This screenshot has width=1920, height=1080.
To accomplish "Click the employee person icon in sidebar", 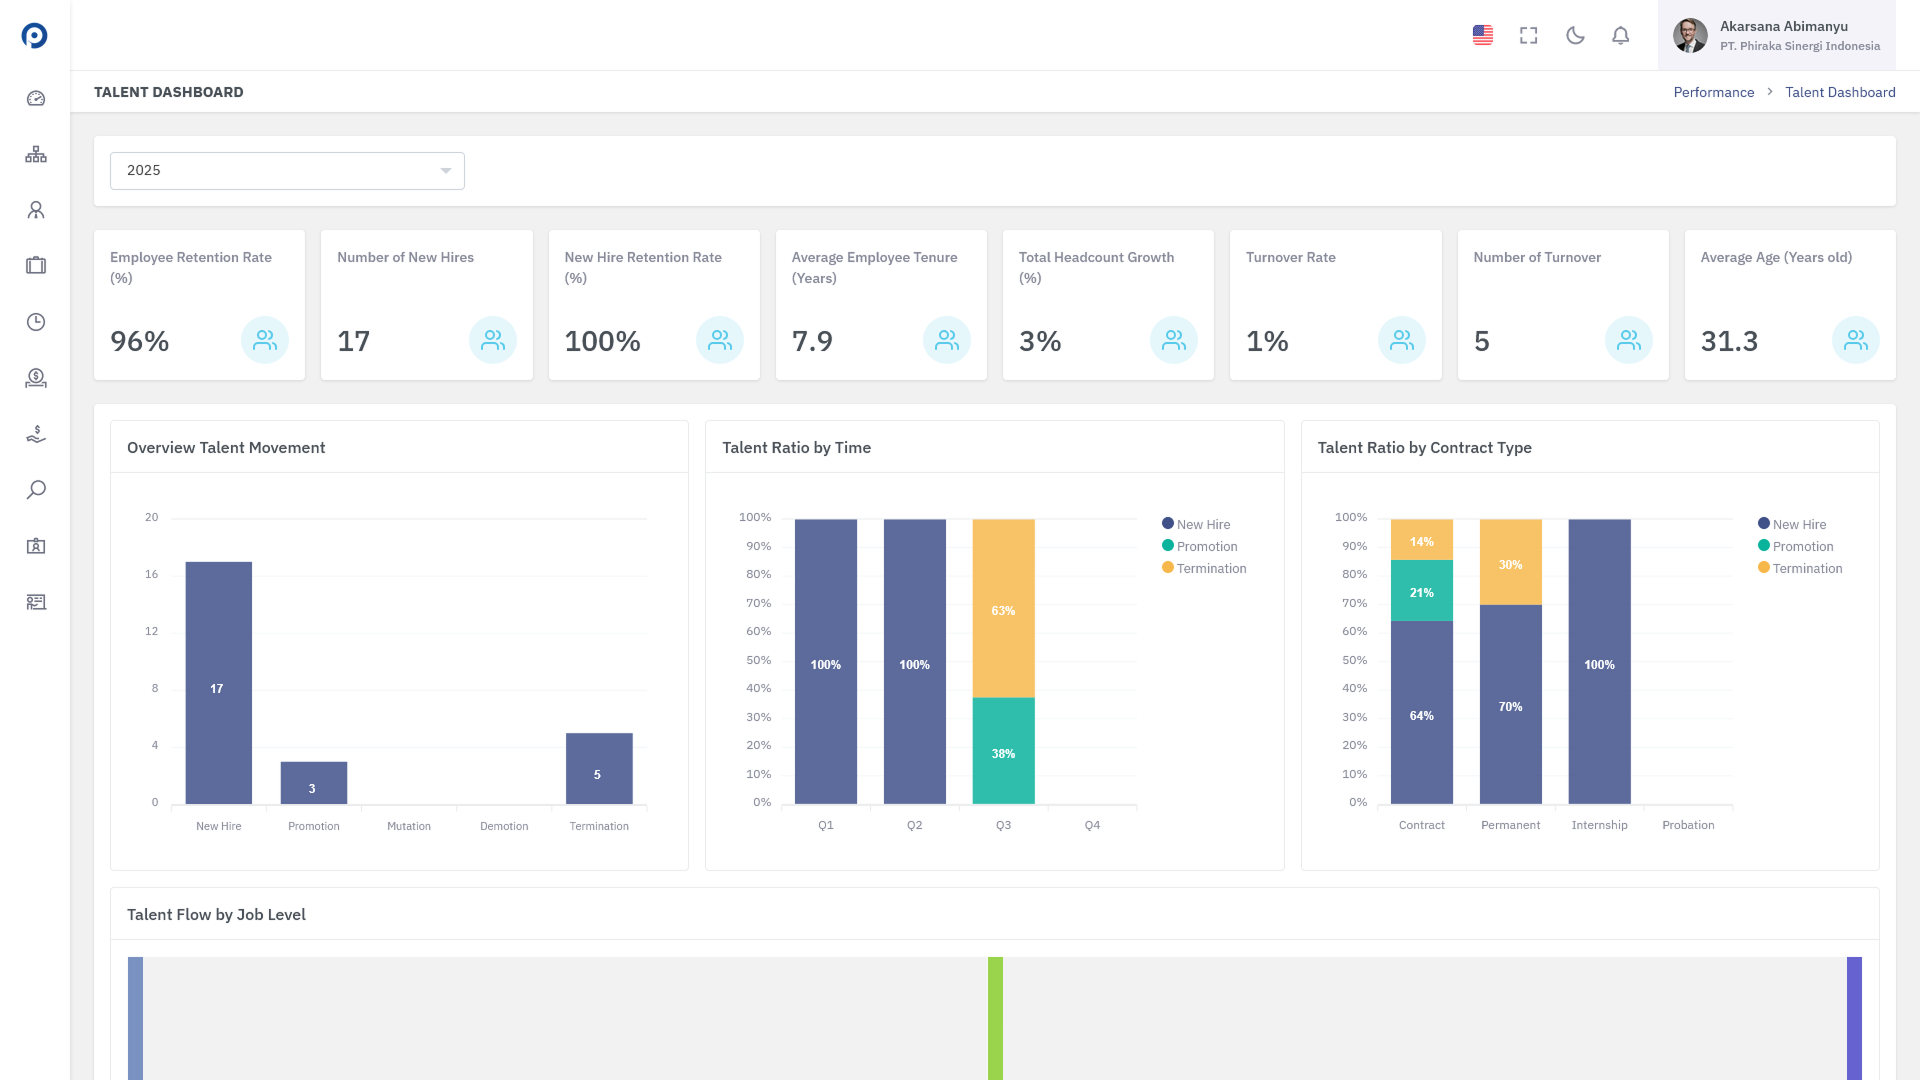I will [x=36, y=210].
